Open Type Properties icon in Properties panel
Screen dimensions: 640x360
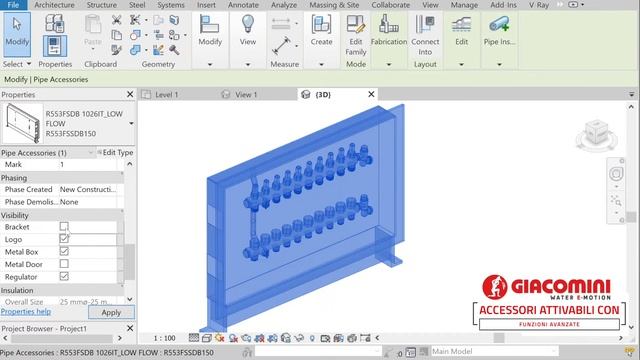point(54,23)
